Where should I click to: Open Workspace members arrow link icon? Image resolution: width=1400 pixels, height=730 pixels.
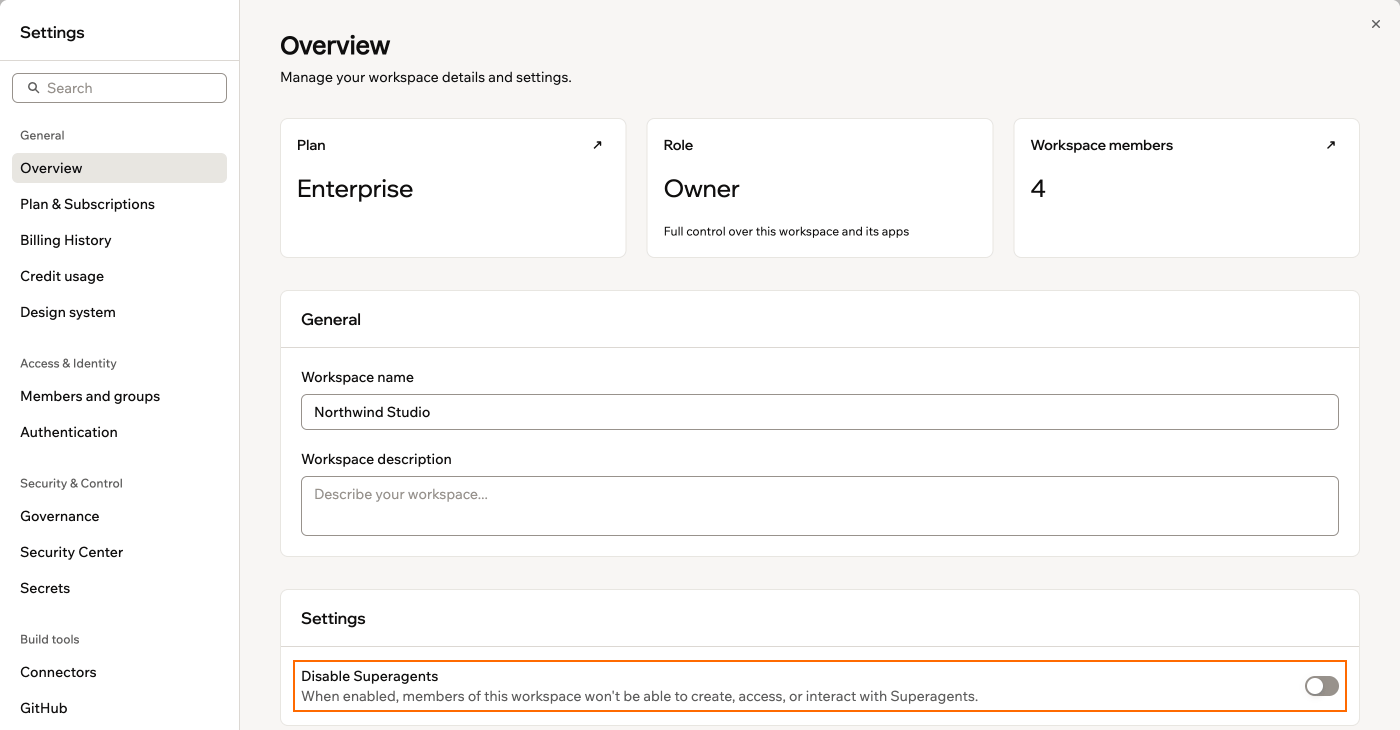[x=1330, y=145]
